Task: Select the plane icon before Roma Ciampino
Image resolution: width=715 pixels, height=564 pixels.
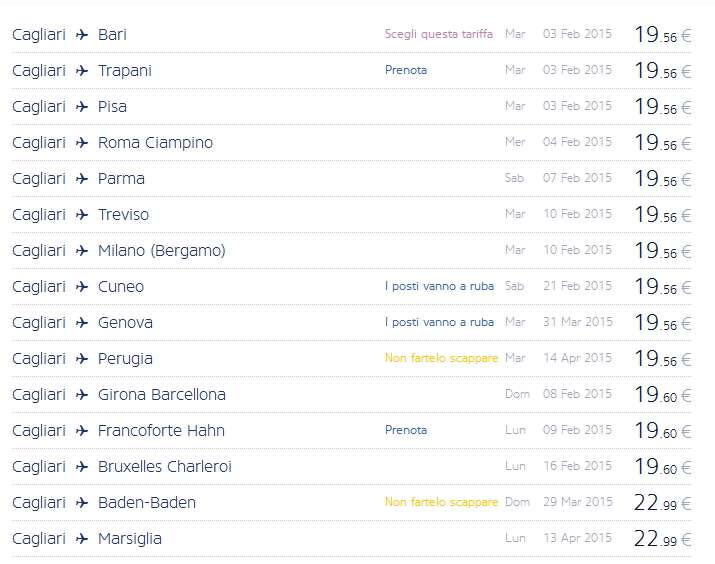Action: [x=82, y=143]
